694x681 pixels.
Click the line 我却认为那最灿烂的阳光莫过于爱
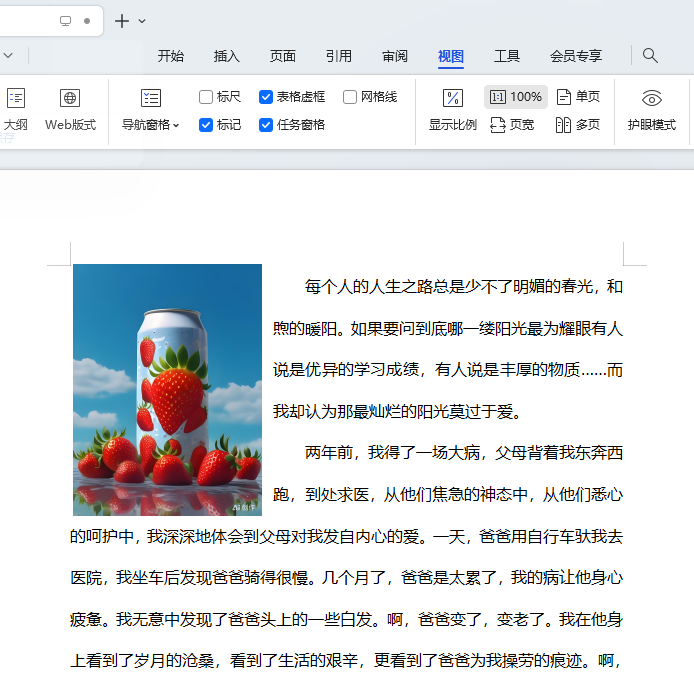click(398, 412)
